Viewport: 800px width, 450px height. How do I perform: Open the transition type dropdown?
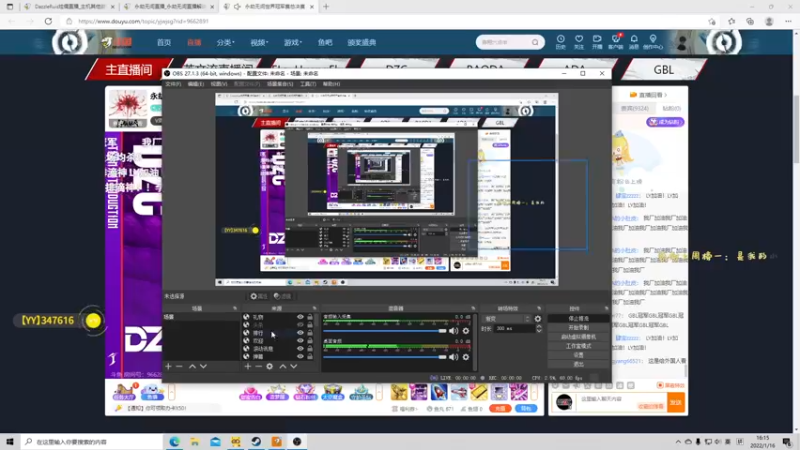pos(507,319)
